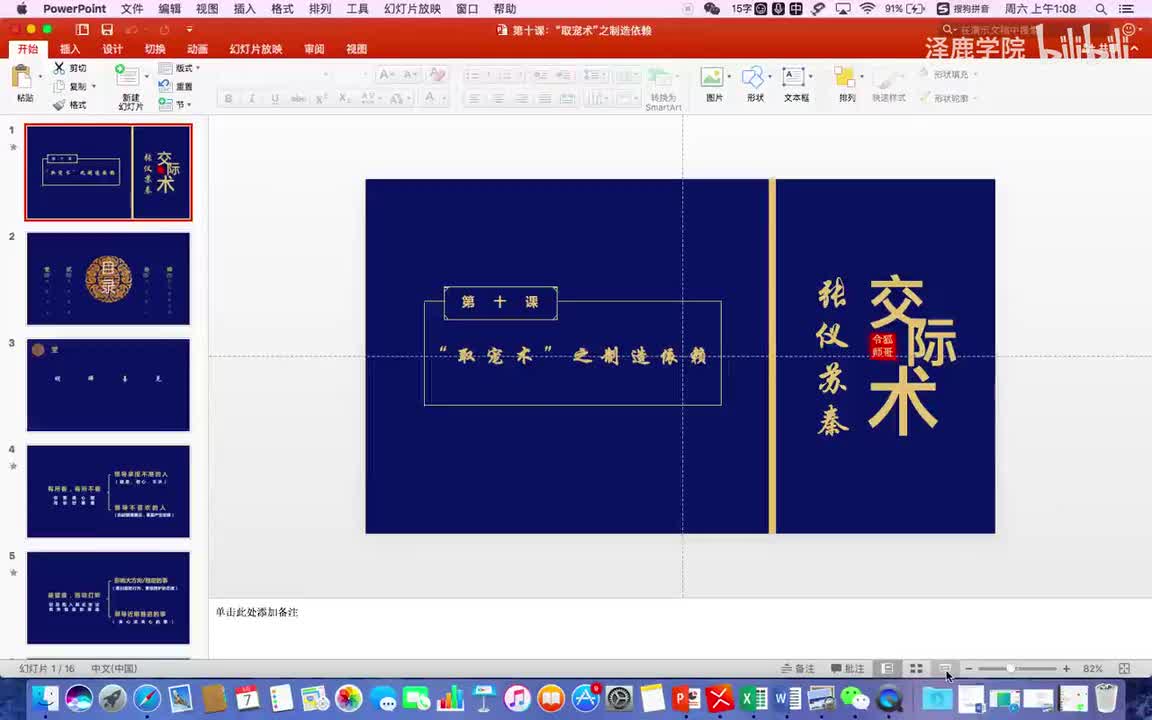Image resolution: width=1152 pixels, height=720 pixels.
Task: Open the Slide Show (幻灯片放映) ribbon tab
Action: pos(256,49)
